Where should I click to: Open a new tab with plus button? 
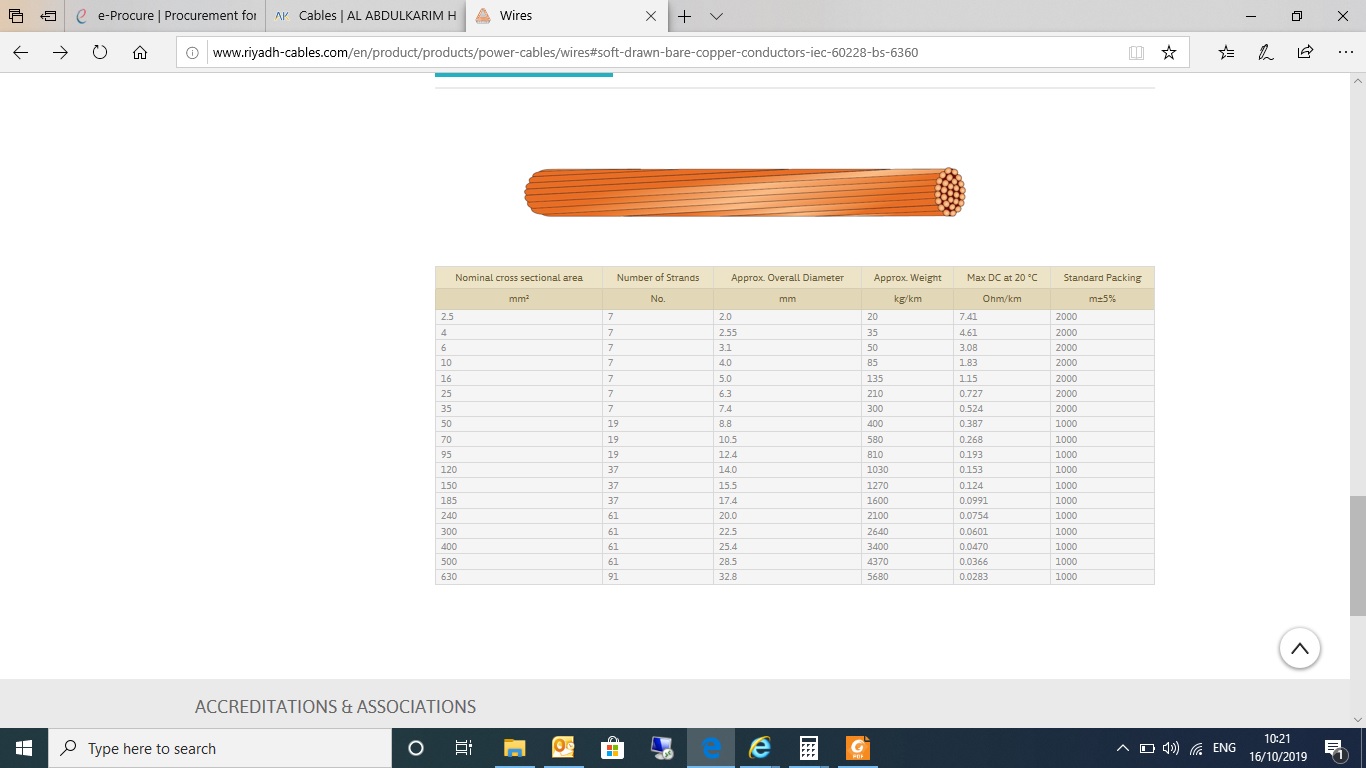pyautogui.click(x=685, y=16)
